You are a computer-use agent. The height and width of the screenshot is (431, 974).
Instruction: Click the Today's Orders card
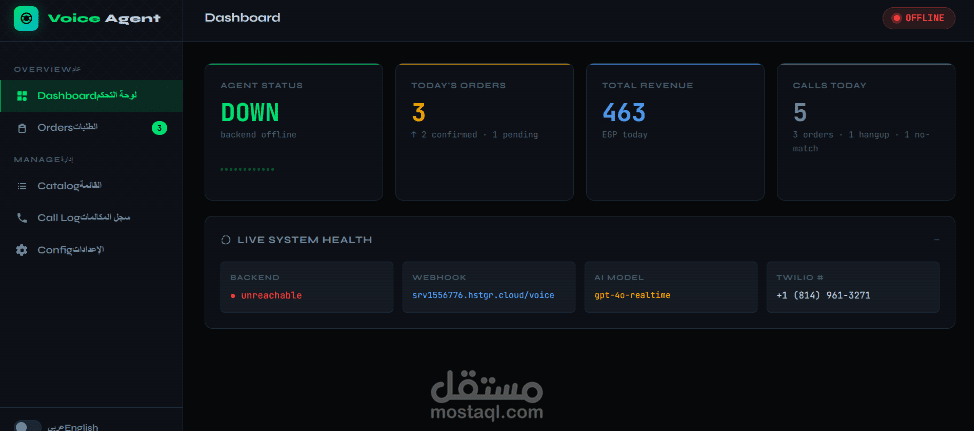485,132
